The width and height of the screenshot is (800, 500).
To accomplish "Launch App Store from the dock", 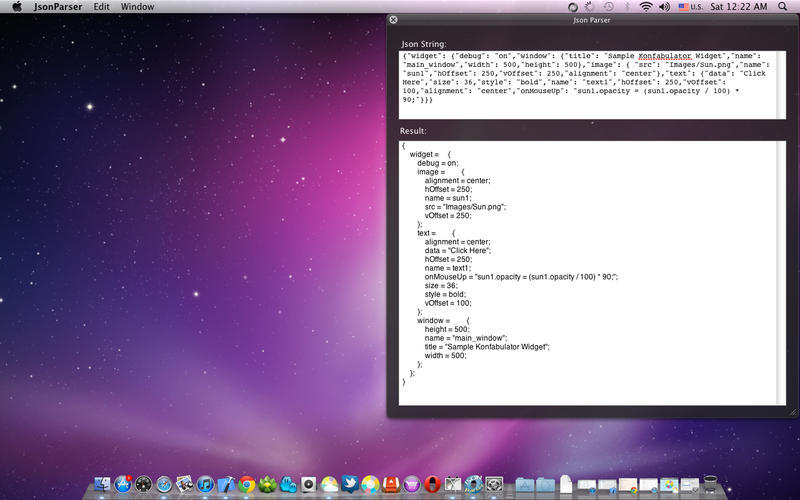I will (x=122, y=486).
